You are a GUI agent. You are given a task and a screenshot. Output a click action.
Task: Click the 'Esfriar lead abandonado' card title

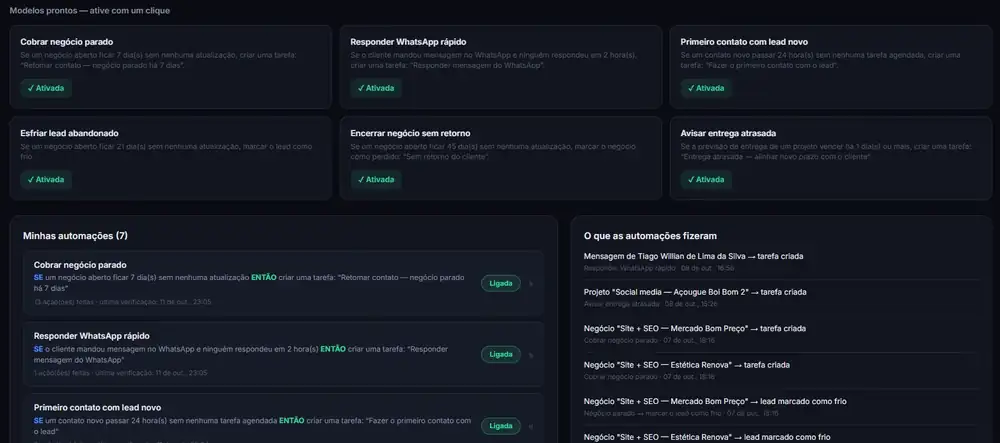point(70,133)
